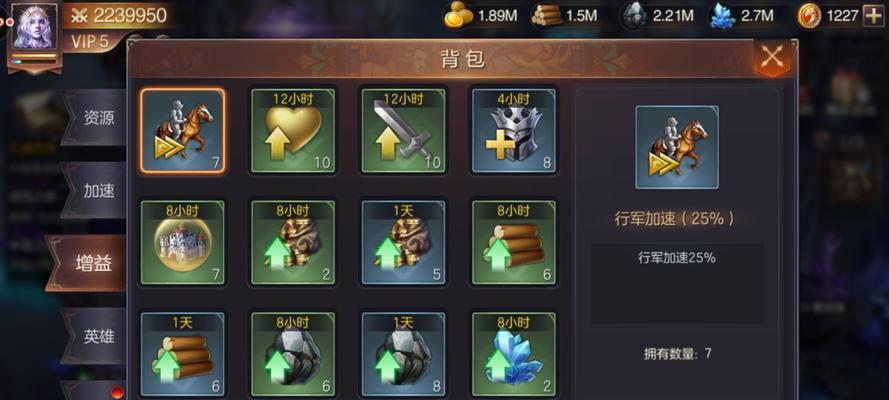Select the 8-hour gold production boost
The width and height of the screenshot is (889, 400).
(293, 242)
